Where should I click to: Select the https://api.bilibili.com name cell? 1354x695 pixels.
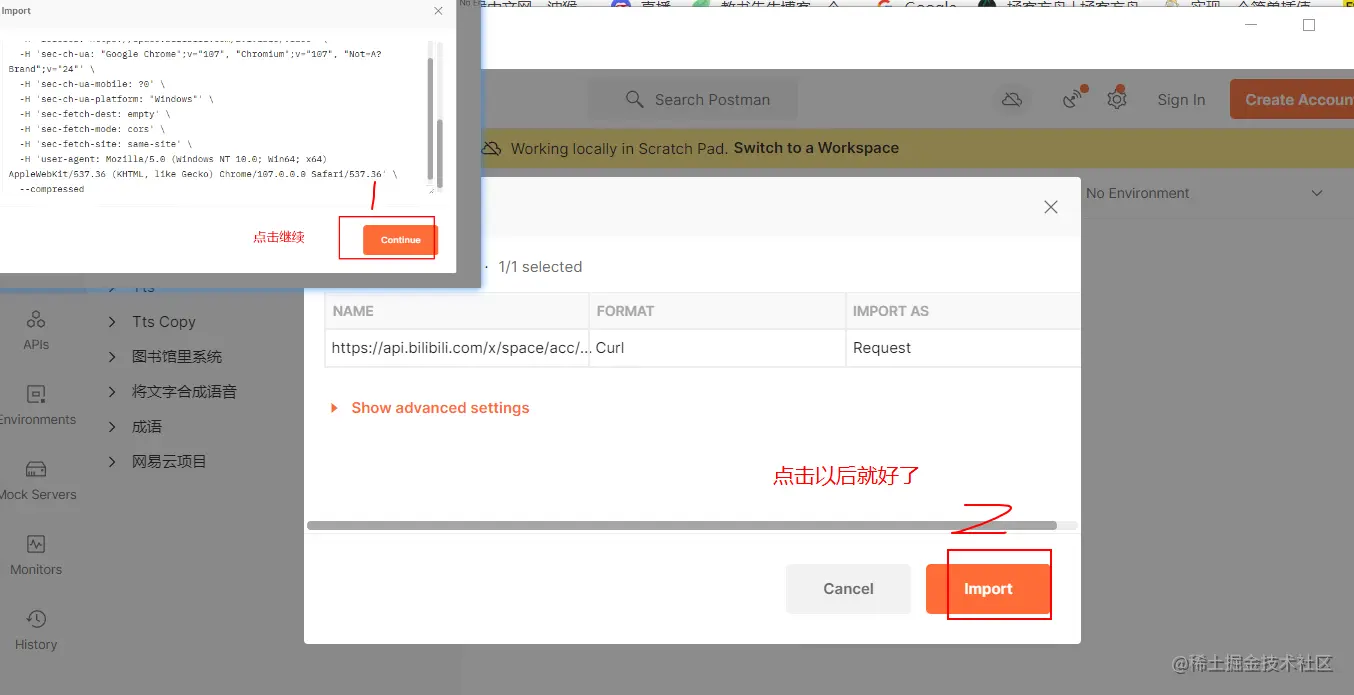click(x=458, y=348)
